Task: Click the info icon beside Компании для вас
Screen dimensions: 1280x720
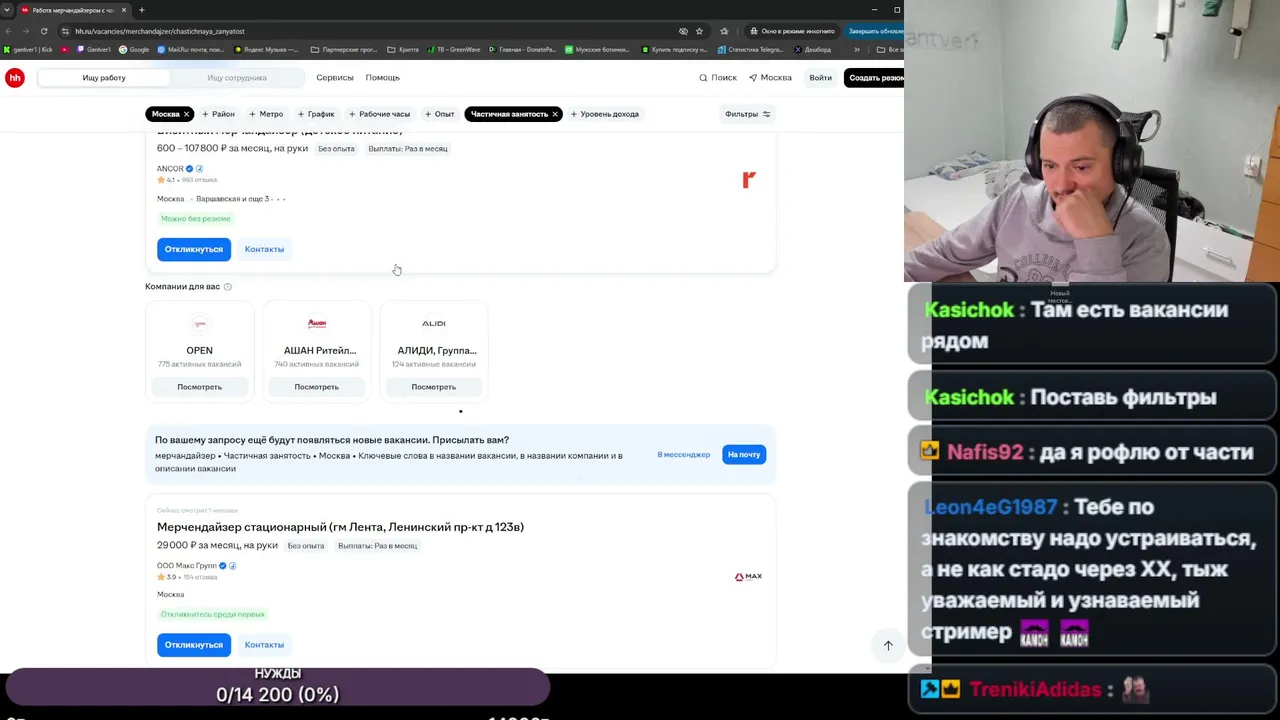Action: coord(228,287)
